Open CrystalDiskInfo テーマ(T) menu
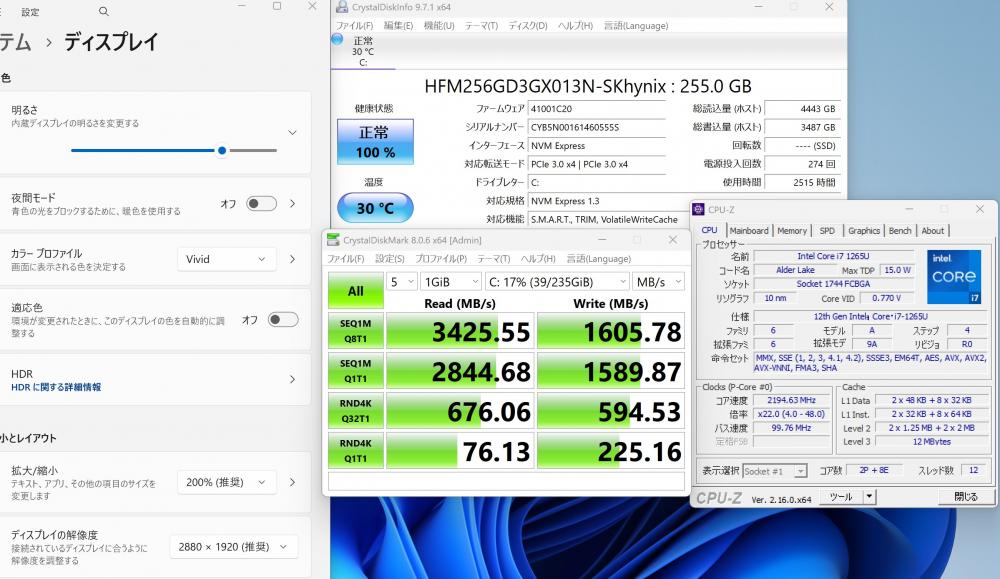The image size is (1000, 579). tap(481, 26)
